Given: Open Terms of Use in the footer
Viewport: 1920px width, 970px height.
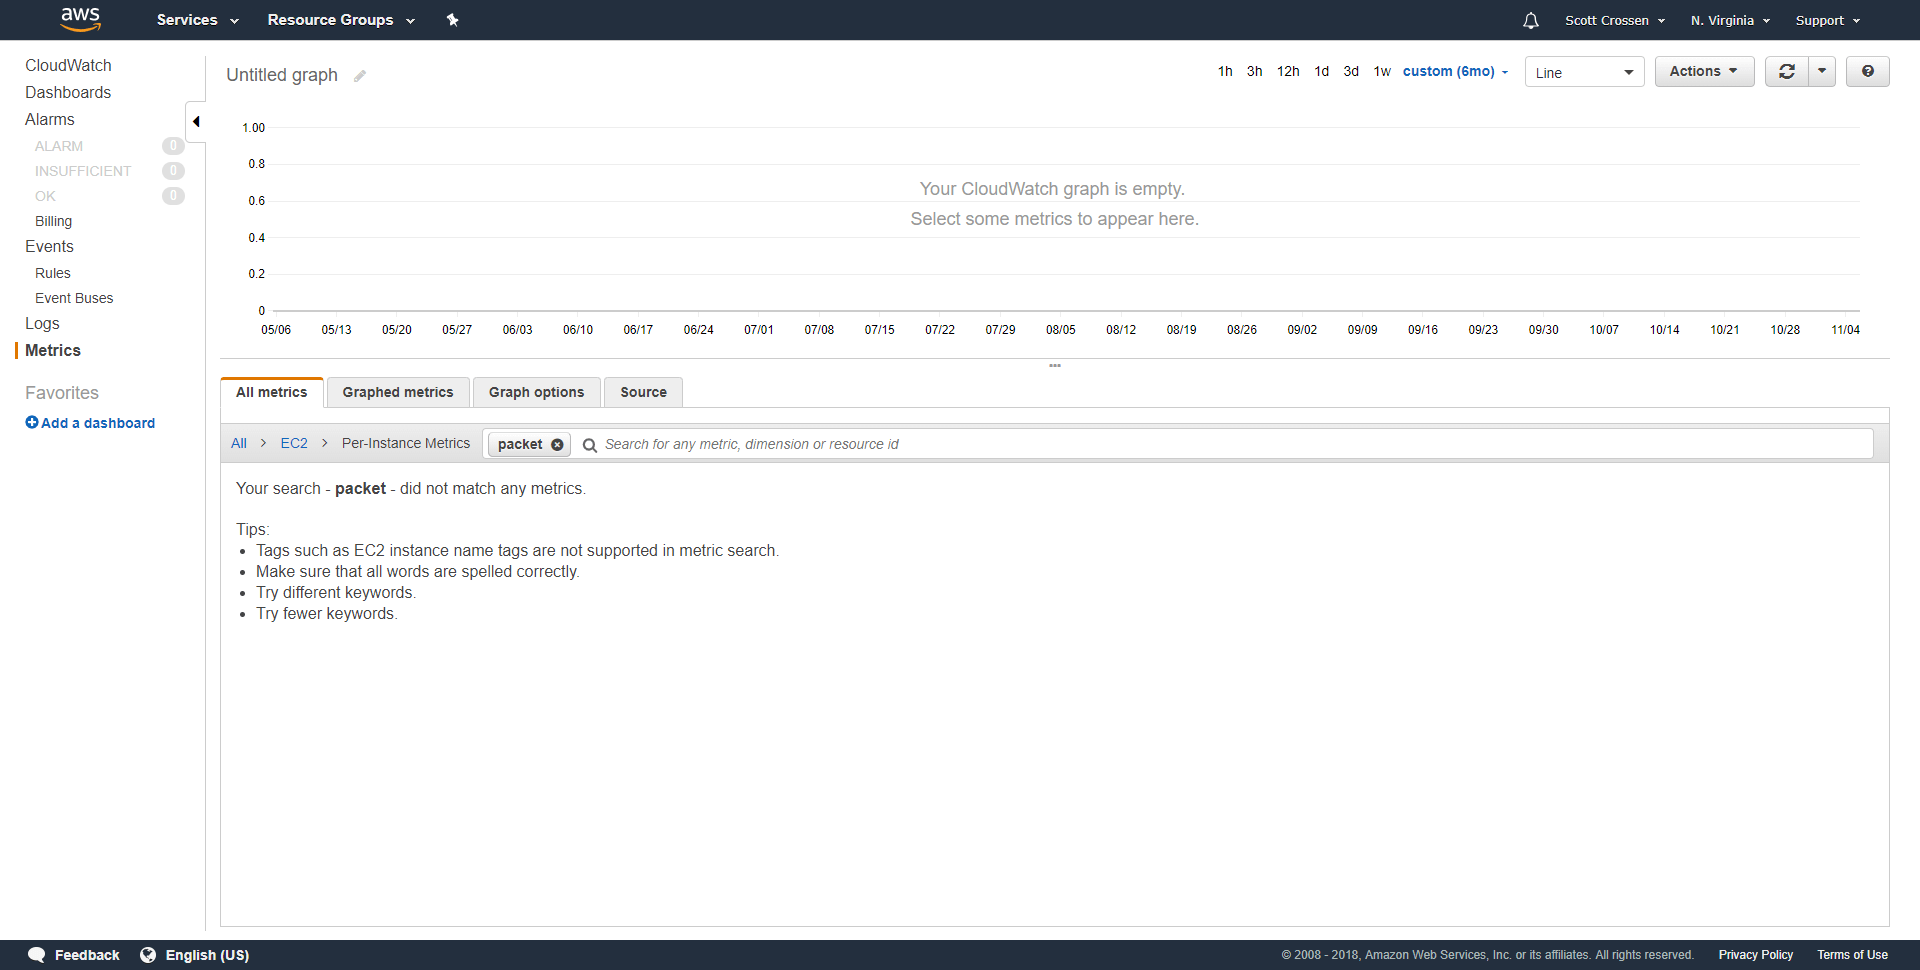Looking at the screenshot, I should pyautogui.click(x=1852, y=955).
